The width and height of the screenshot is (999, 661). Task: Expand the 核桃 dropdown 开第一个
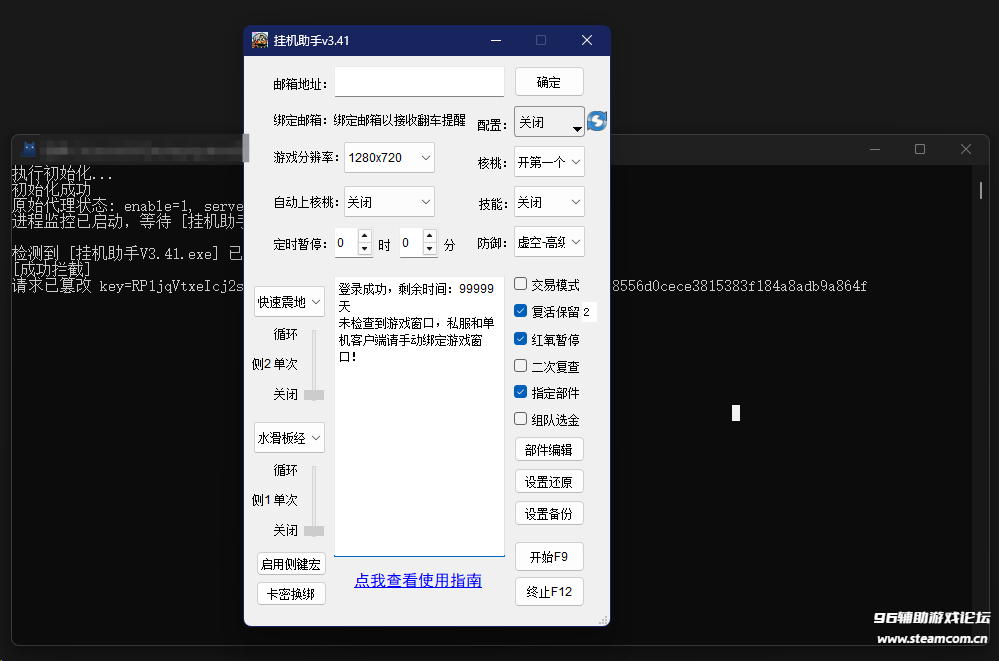click(549, 162)
